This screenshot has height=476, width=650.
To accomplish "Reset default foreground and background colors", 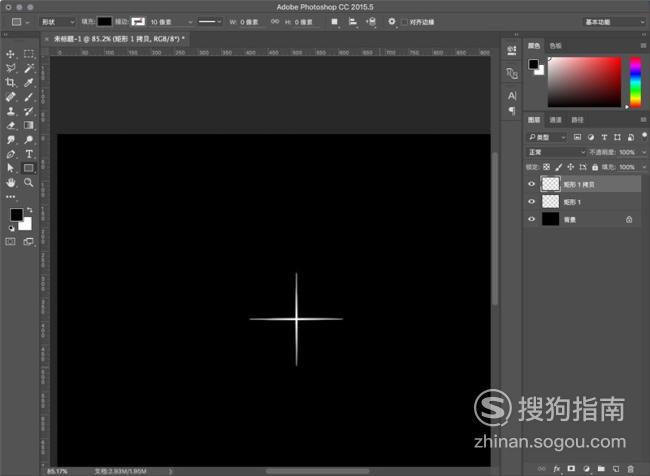I will pyautogui.click(x=11, y=228).
